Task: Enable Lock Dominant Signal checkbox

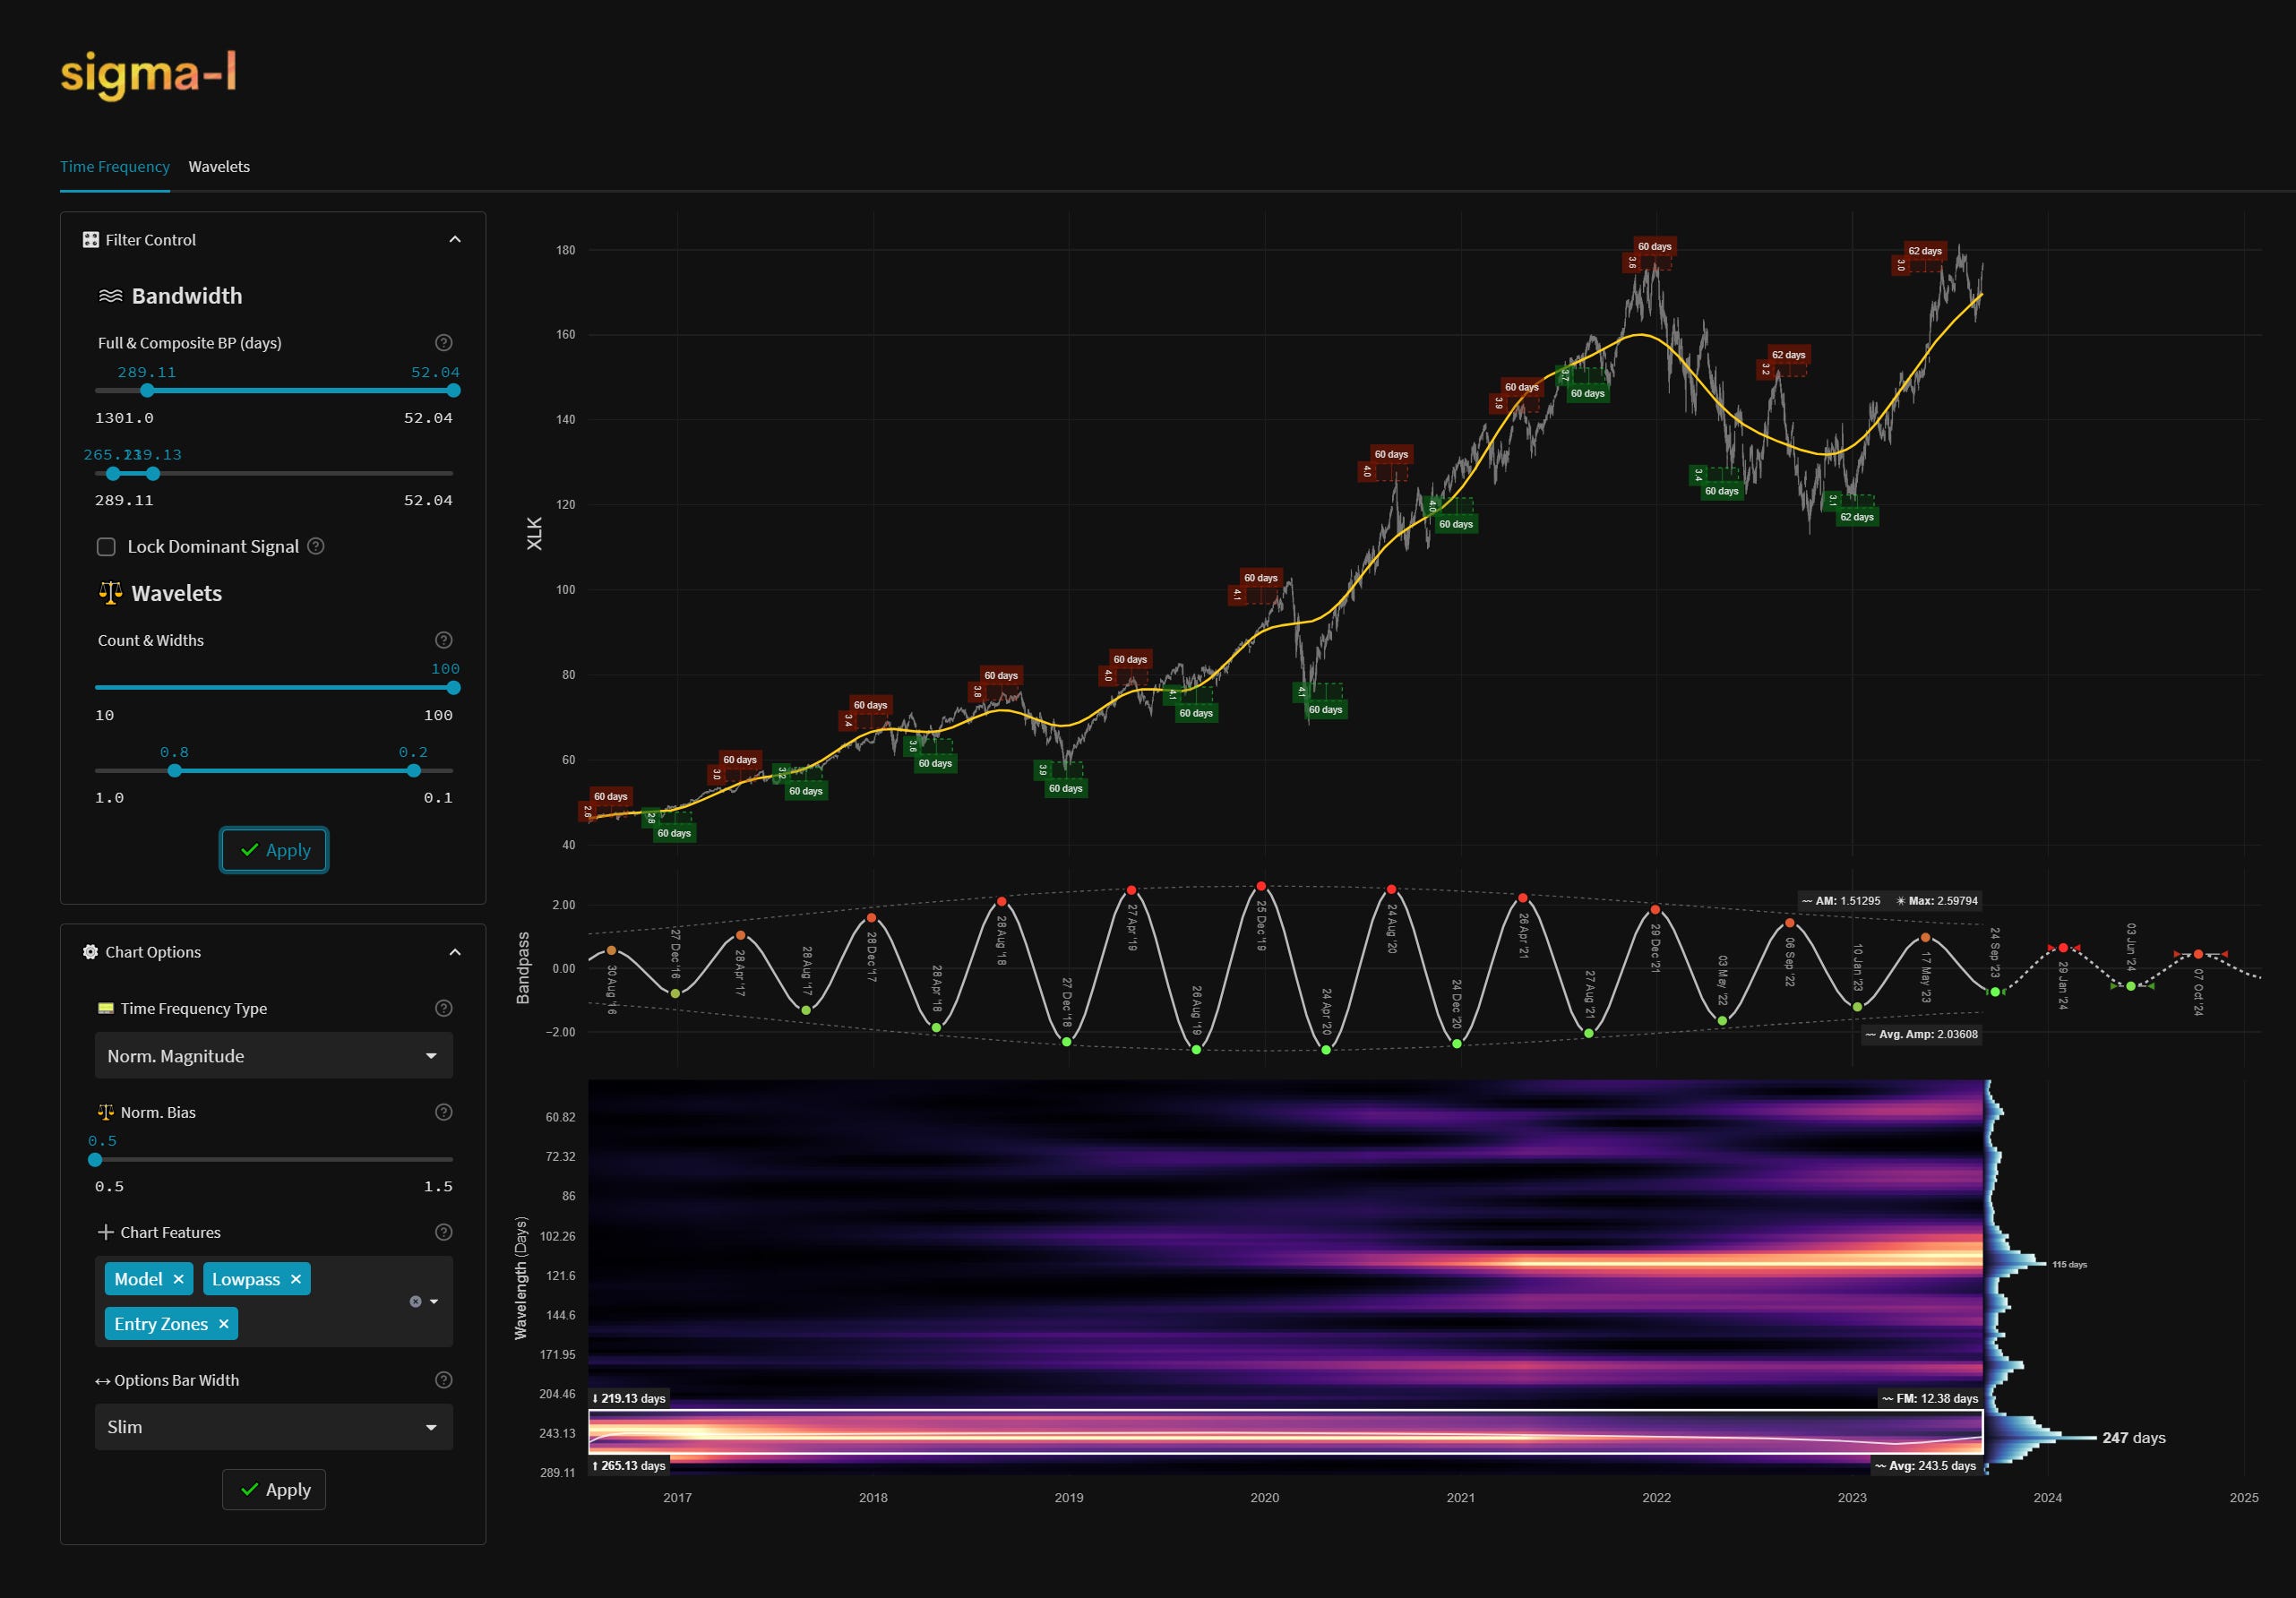Action: tap(106, 547)
